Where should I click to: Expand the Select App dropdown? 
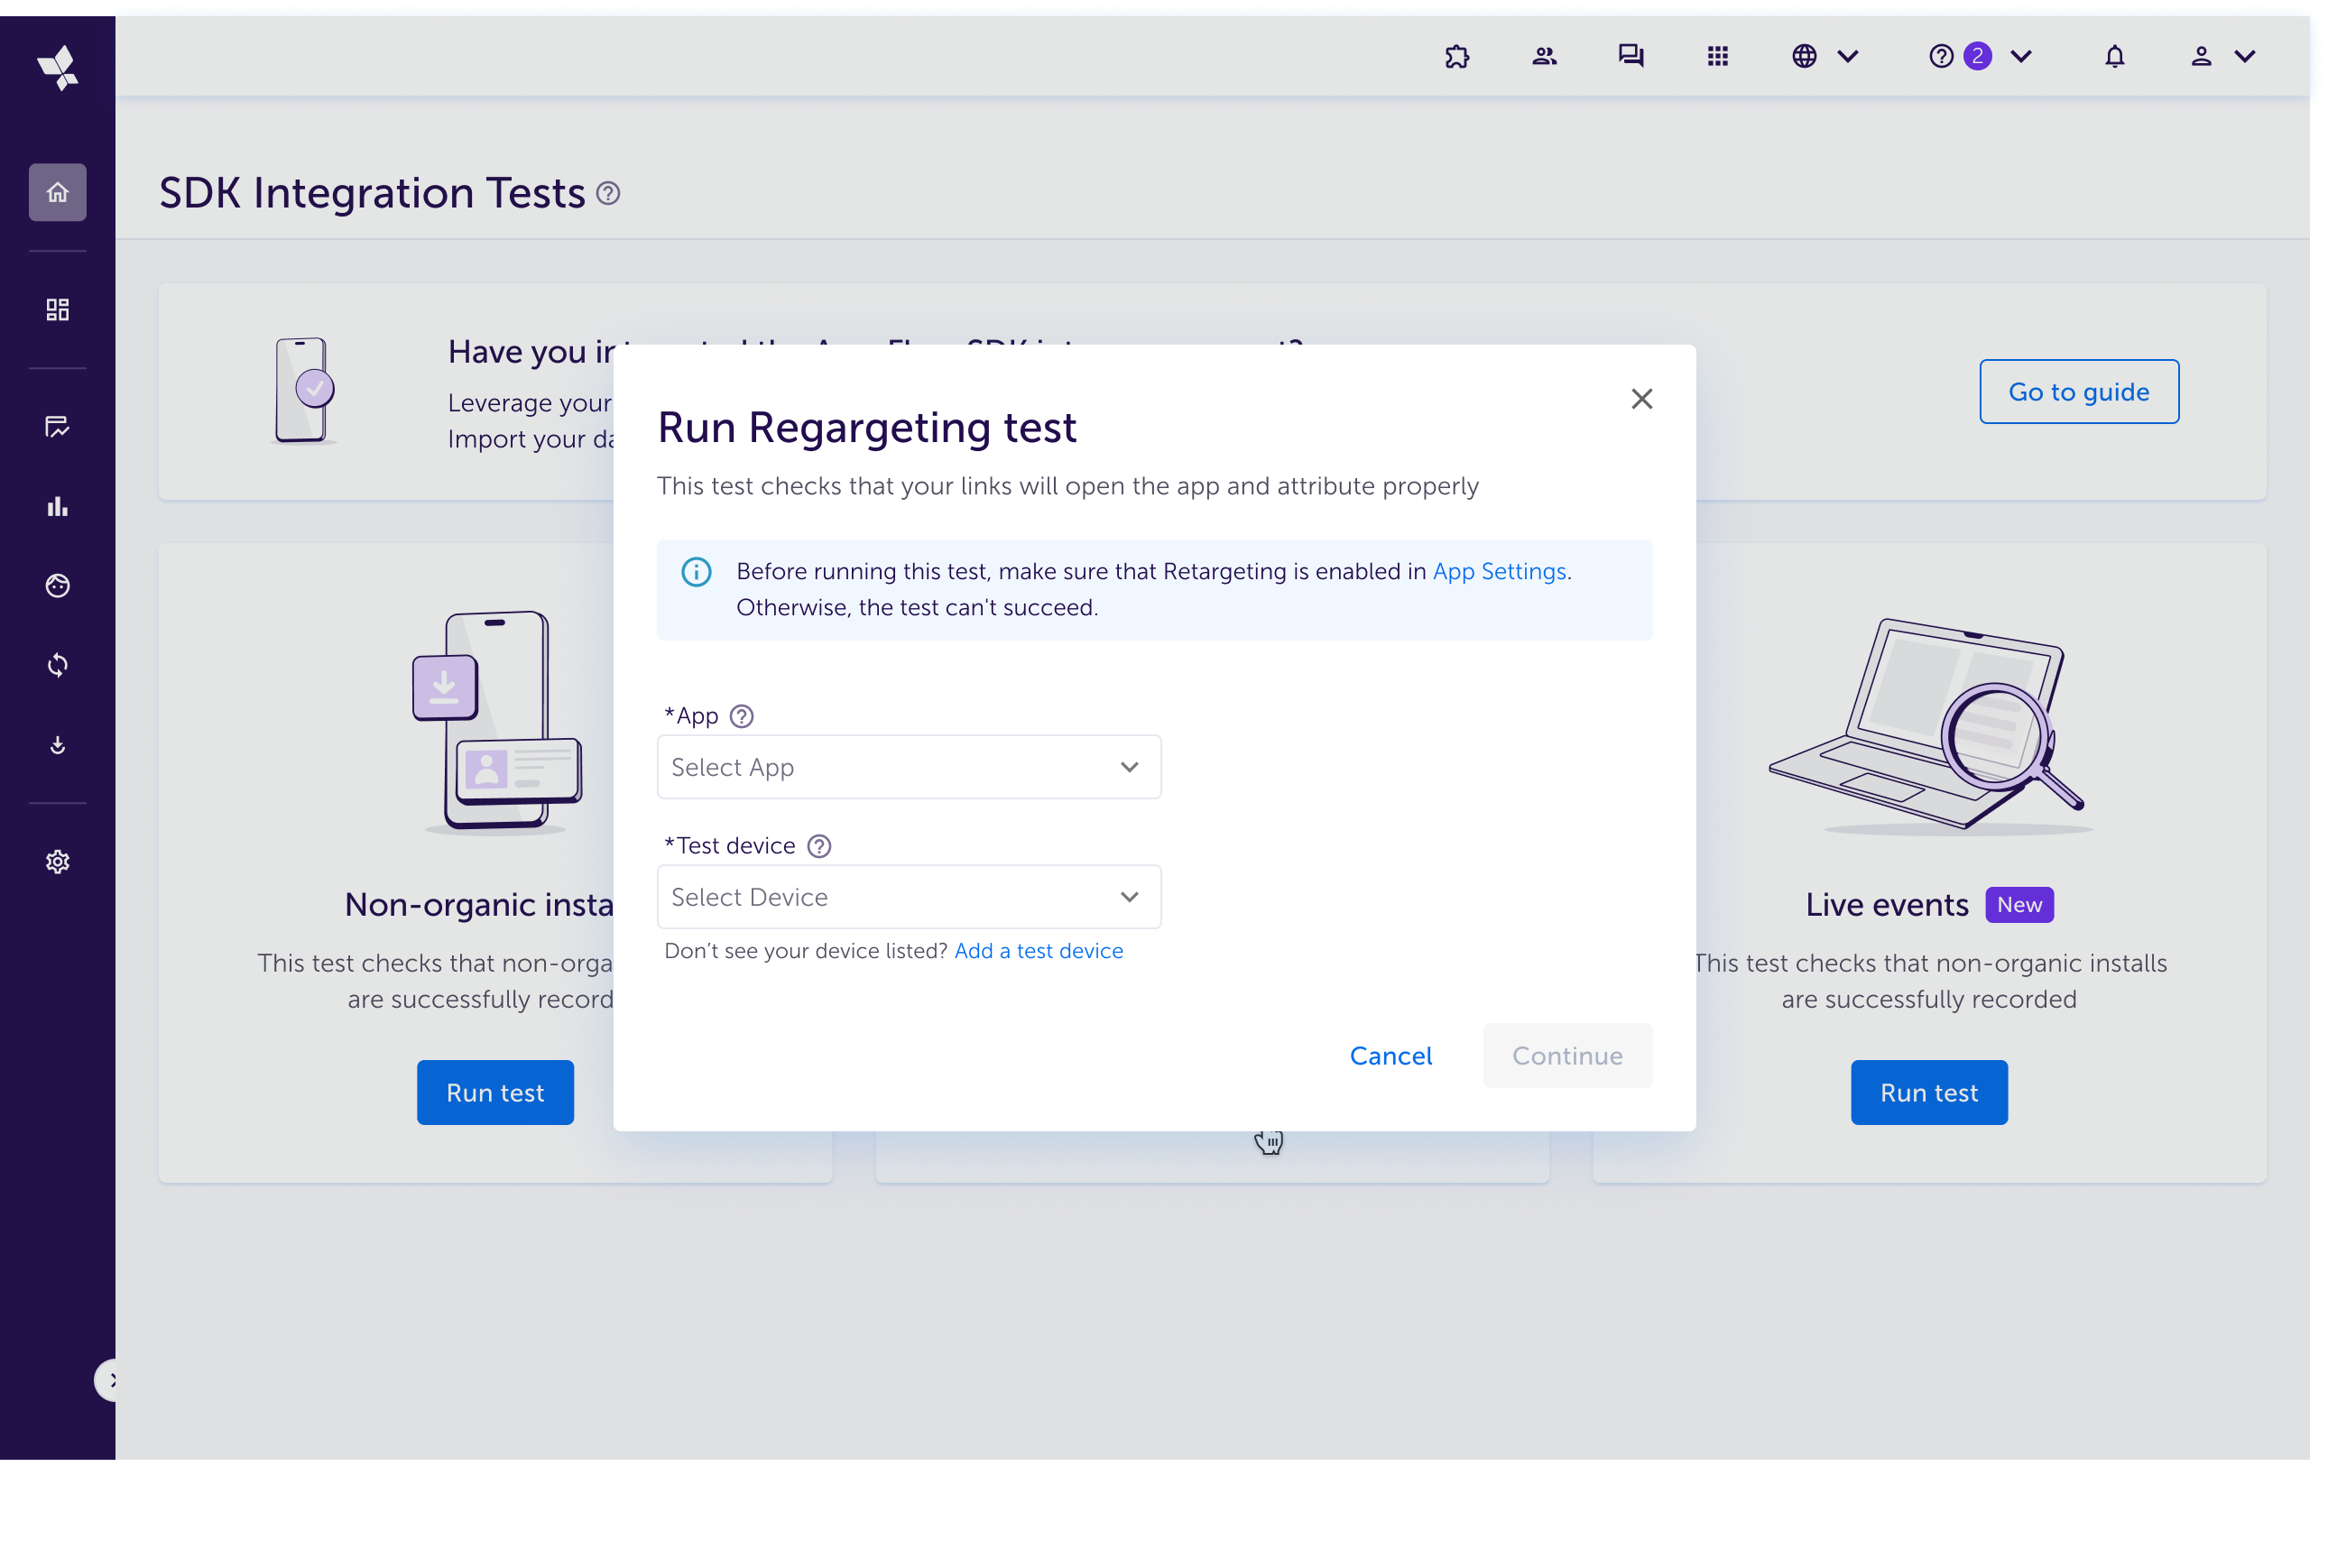(x=908, y=767)
